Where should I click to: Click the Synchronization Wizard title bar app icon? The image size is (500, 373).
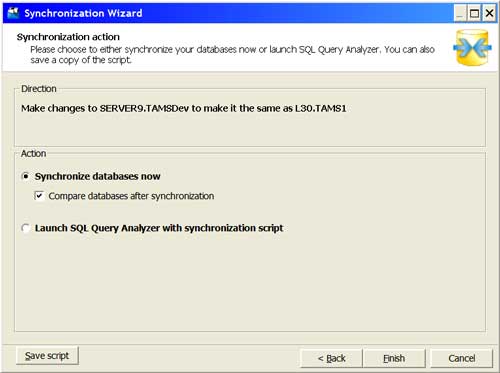click(x=14, y=13)
